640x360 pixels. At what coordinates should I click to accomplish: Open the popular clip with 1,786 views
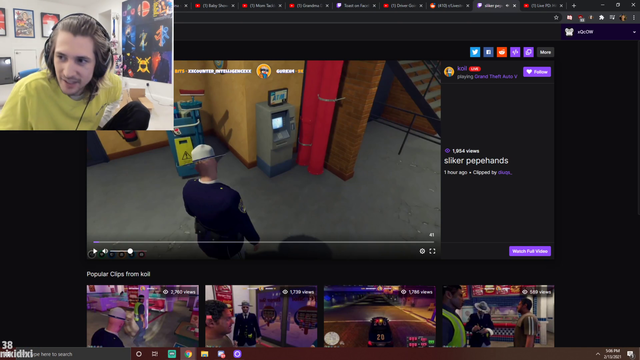(x=380, y=316)
